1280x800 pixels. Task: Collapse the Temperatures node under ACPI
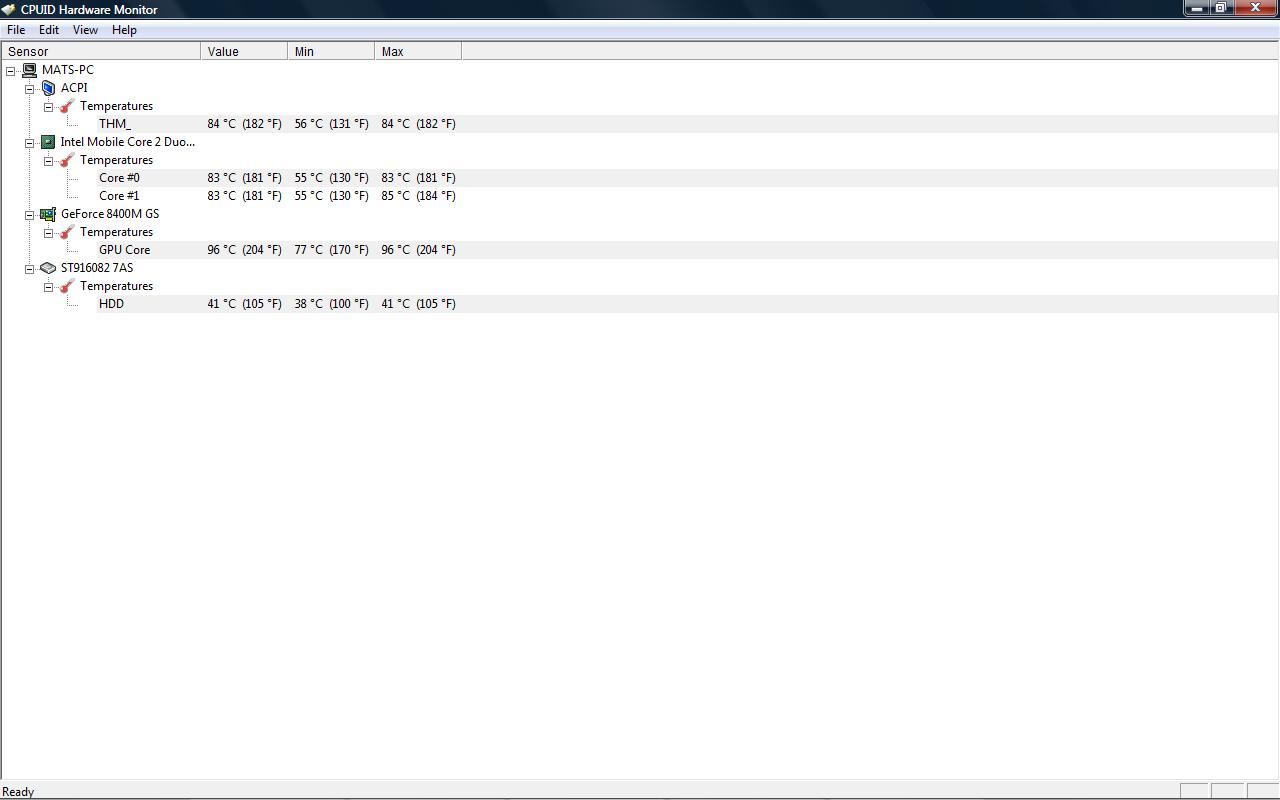tap(48, 107)
